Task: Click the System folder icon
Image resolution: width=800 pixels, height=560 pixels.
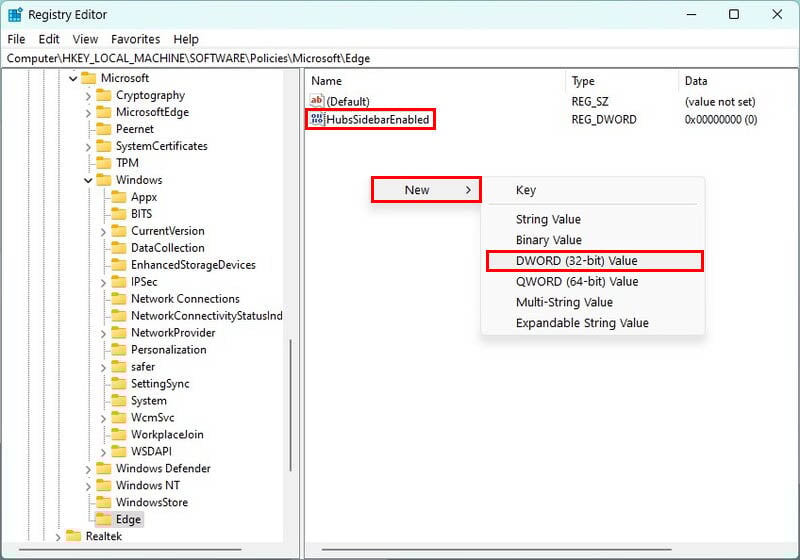Action: (x=119, y=400)
